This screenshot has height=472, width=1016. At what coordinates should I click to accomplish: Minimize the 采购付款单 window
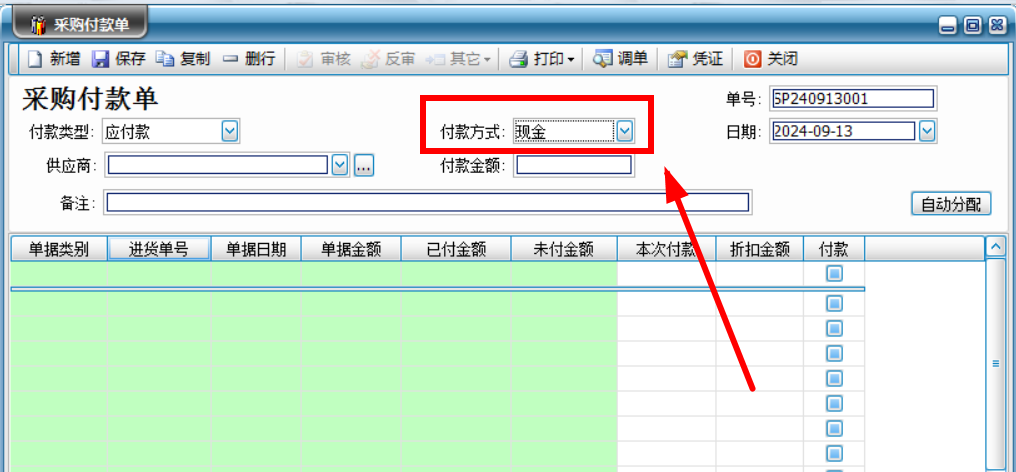948,27
